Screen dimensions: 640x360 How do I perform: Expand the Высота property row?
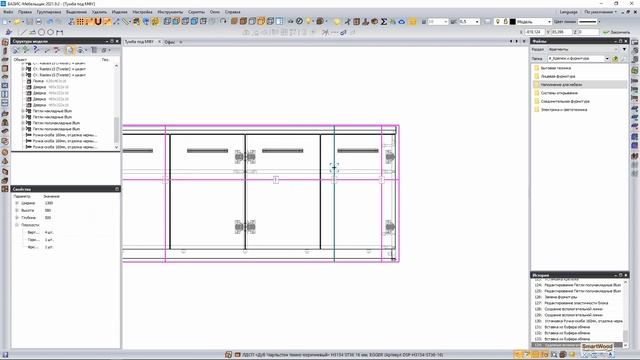coord(17,211)
